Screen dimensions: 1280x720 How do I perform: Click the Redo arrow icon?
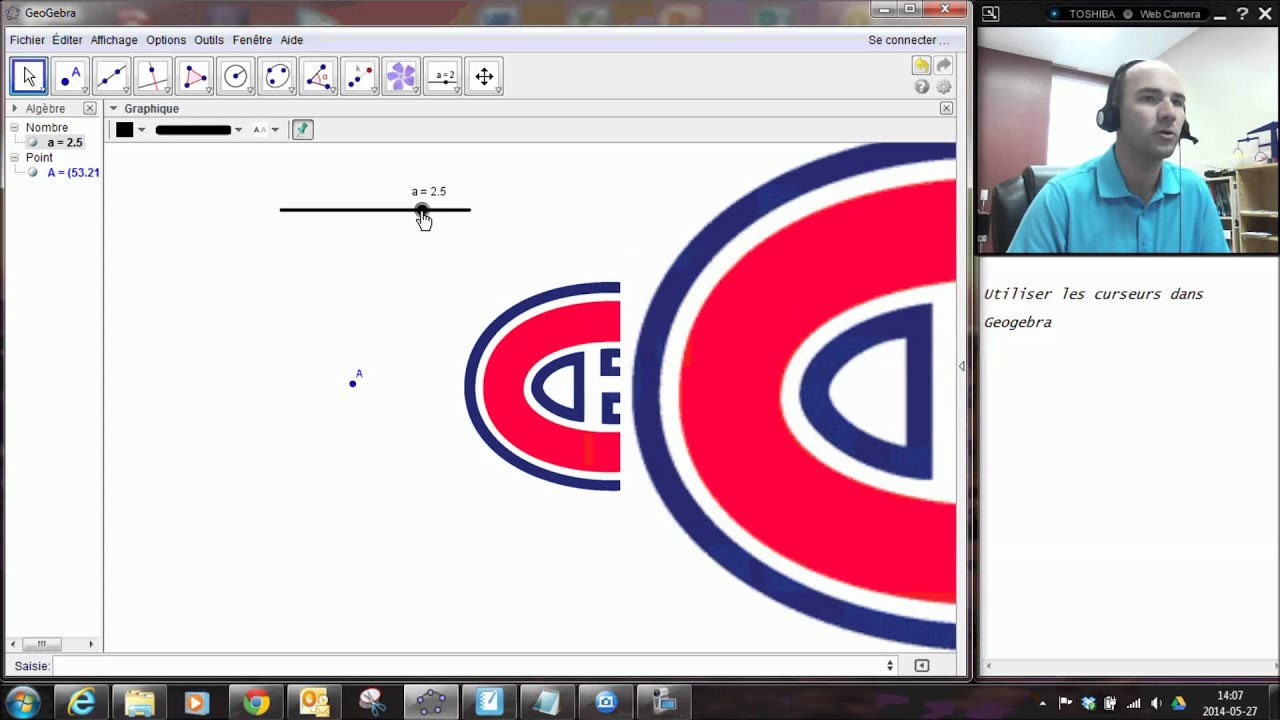pyautogui.click(x=943, y=65)
